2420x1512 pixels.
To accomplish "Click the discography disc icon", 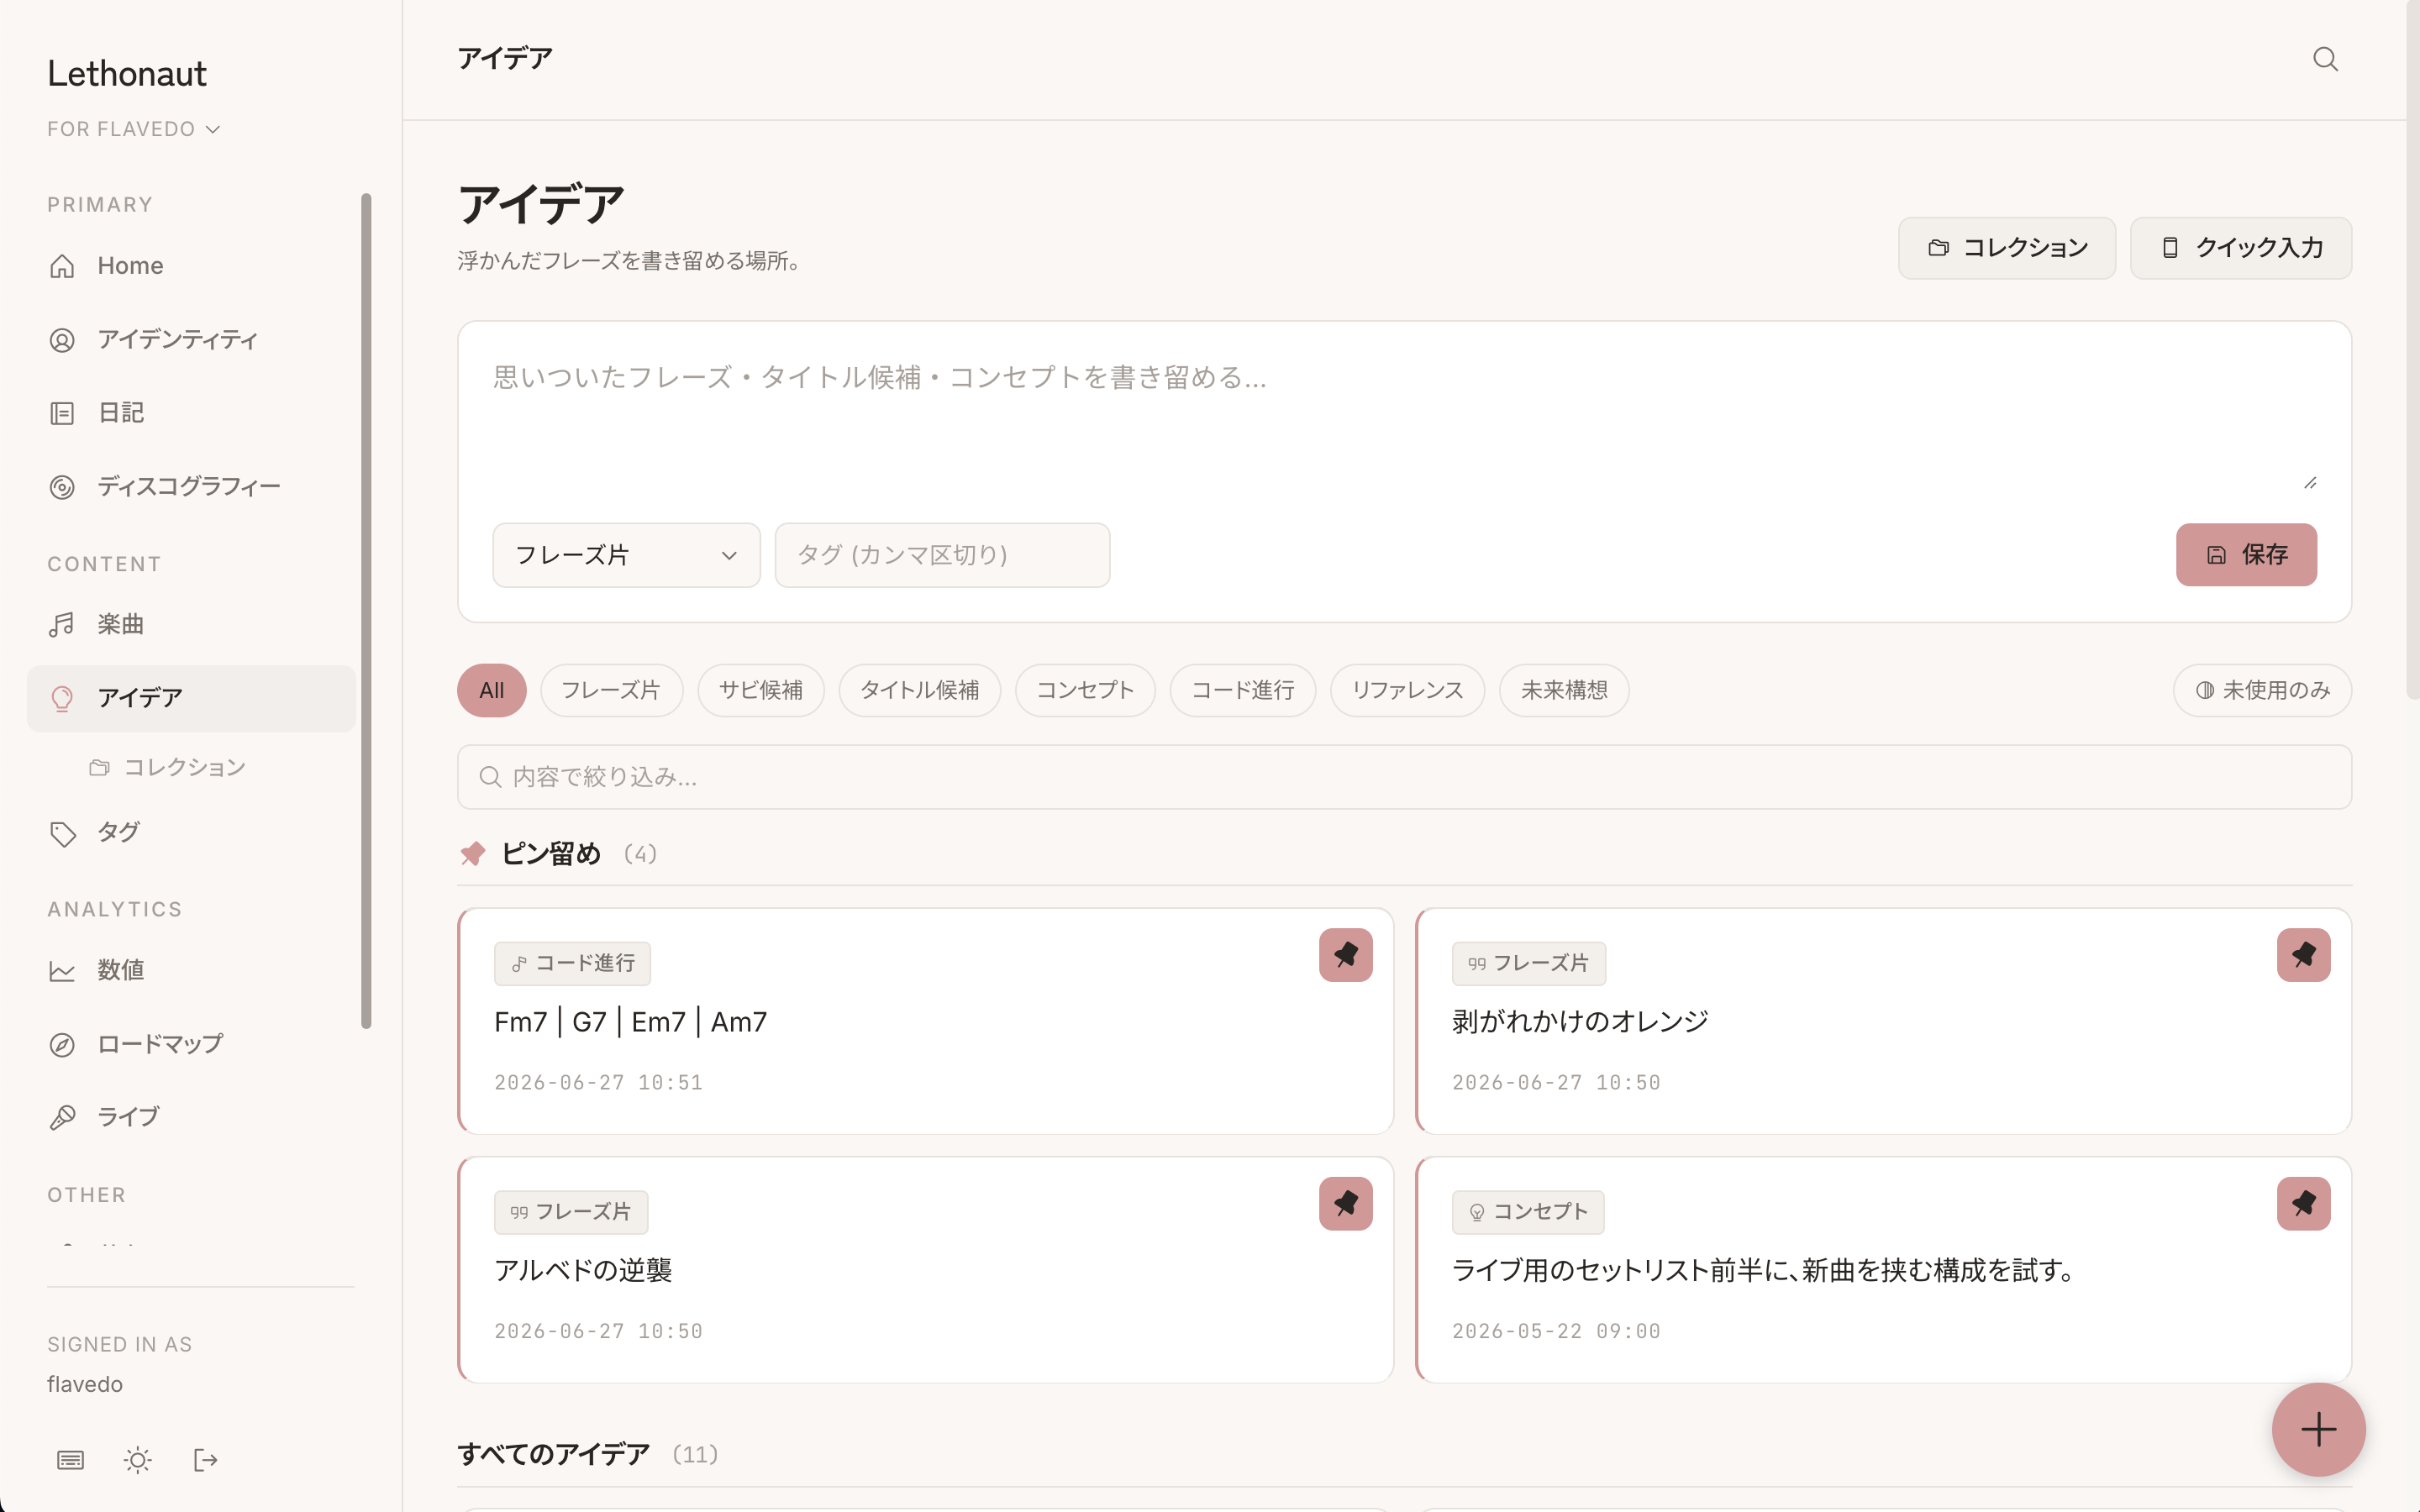I will coord(62,487).
